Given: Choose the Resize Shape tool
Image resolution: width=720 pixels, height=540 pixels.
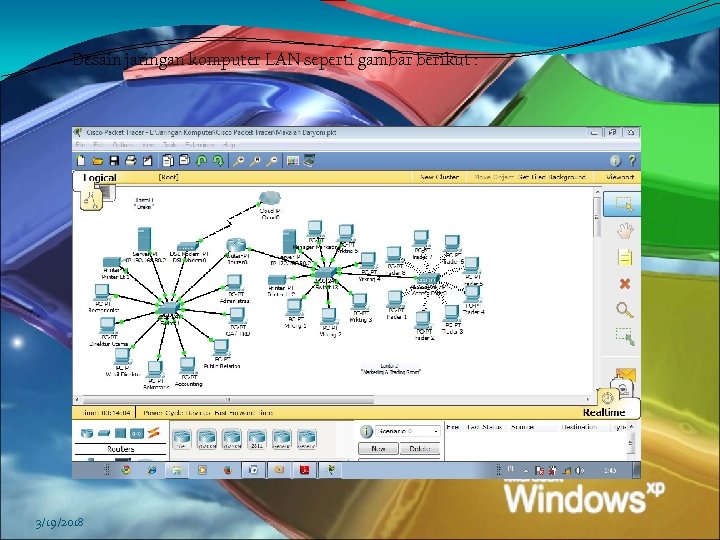Looking at the screenshot, I should [x=625, y=337].
